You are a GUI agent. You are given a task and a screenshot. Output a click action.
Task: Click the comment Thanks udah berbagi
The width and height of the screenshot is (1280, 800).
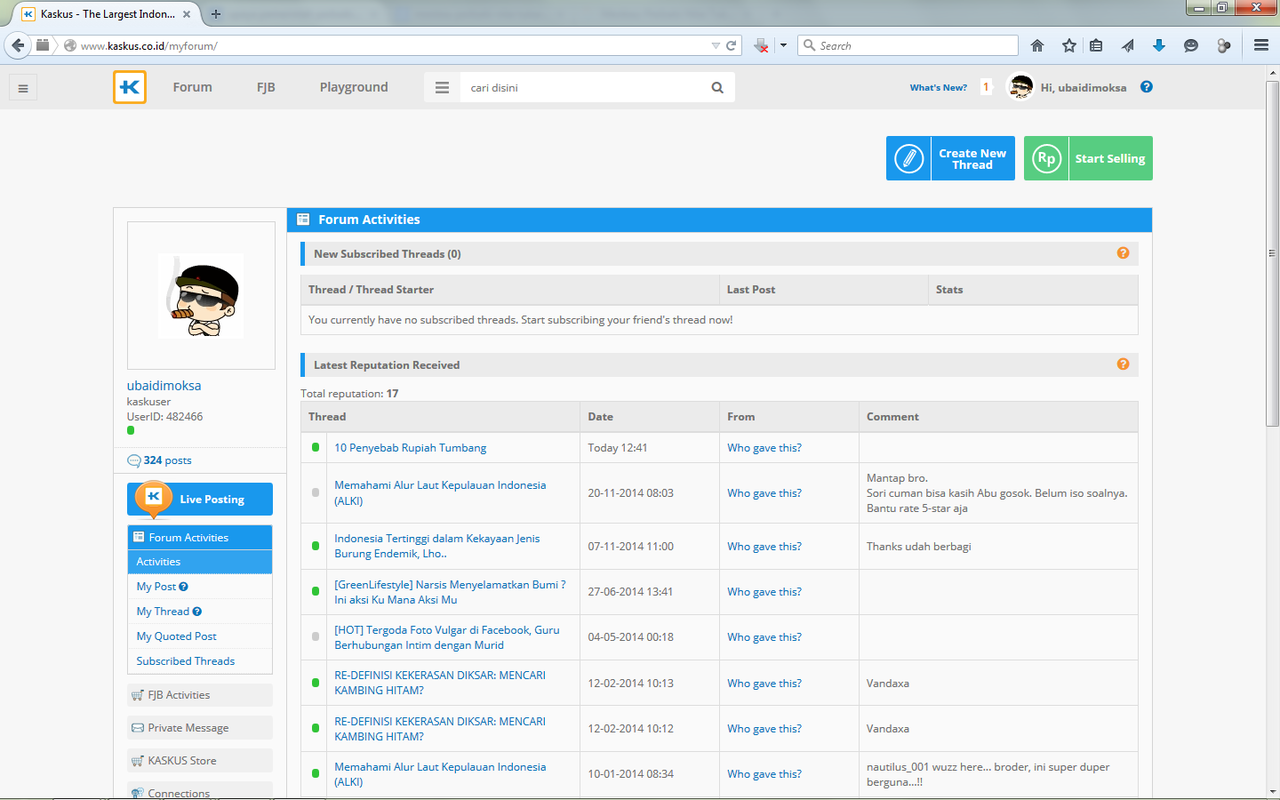pos(919,546)
